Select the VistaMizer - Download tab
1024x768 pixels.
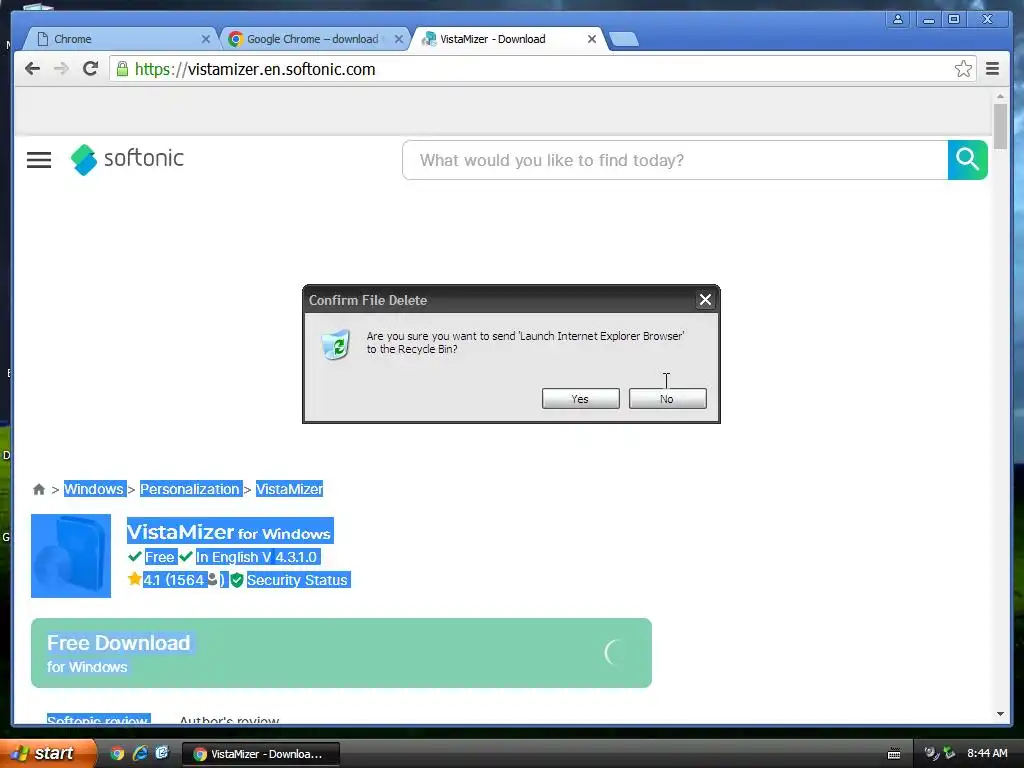tap(508, 39)
